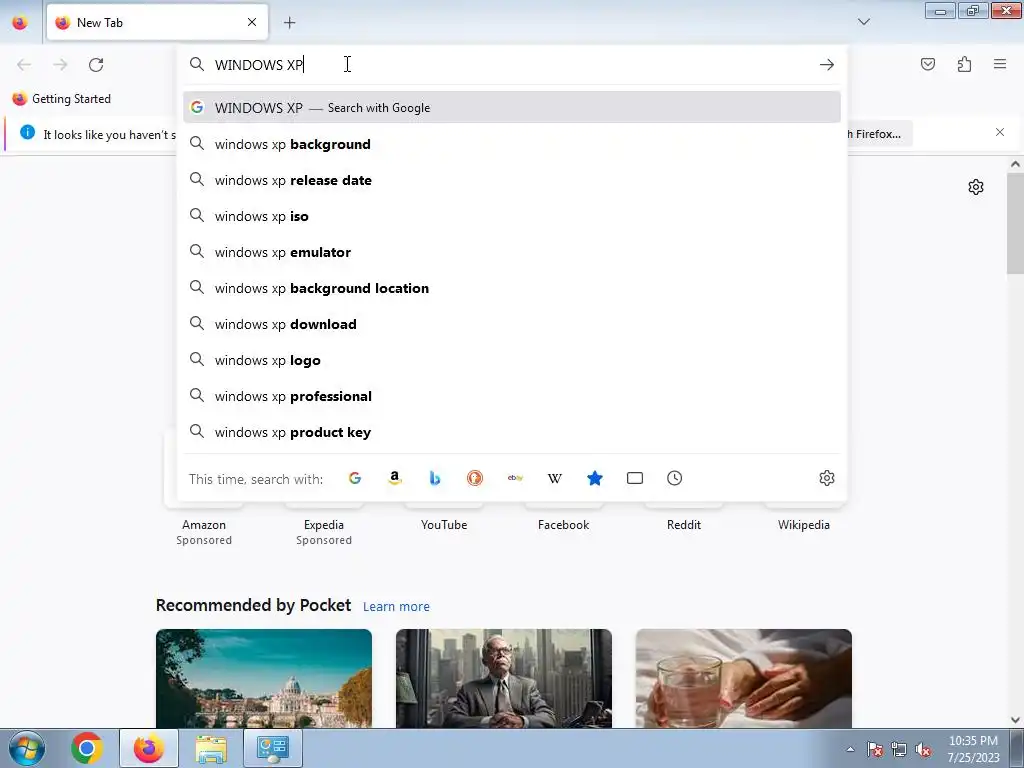Open Amazon Sponsored shortcut
Viewport: 1024px width, 768px height.
pos(204,525)
